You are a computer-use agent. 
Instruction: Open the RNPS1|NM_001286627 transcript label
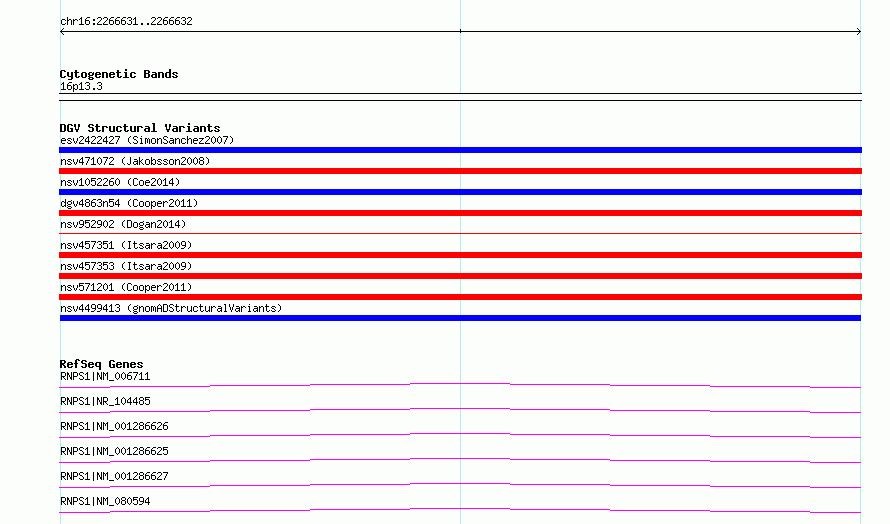click(x=114, y=476)
